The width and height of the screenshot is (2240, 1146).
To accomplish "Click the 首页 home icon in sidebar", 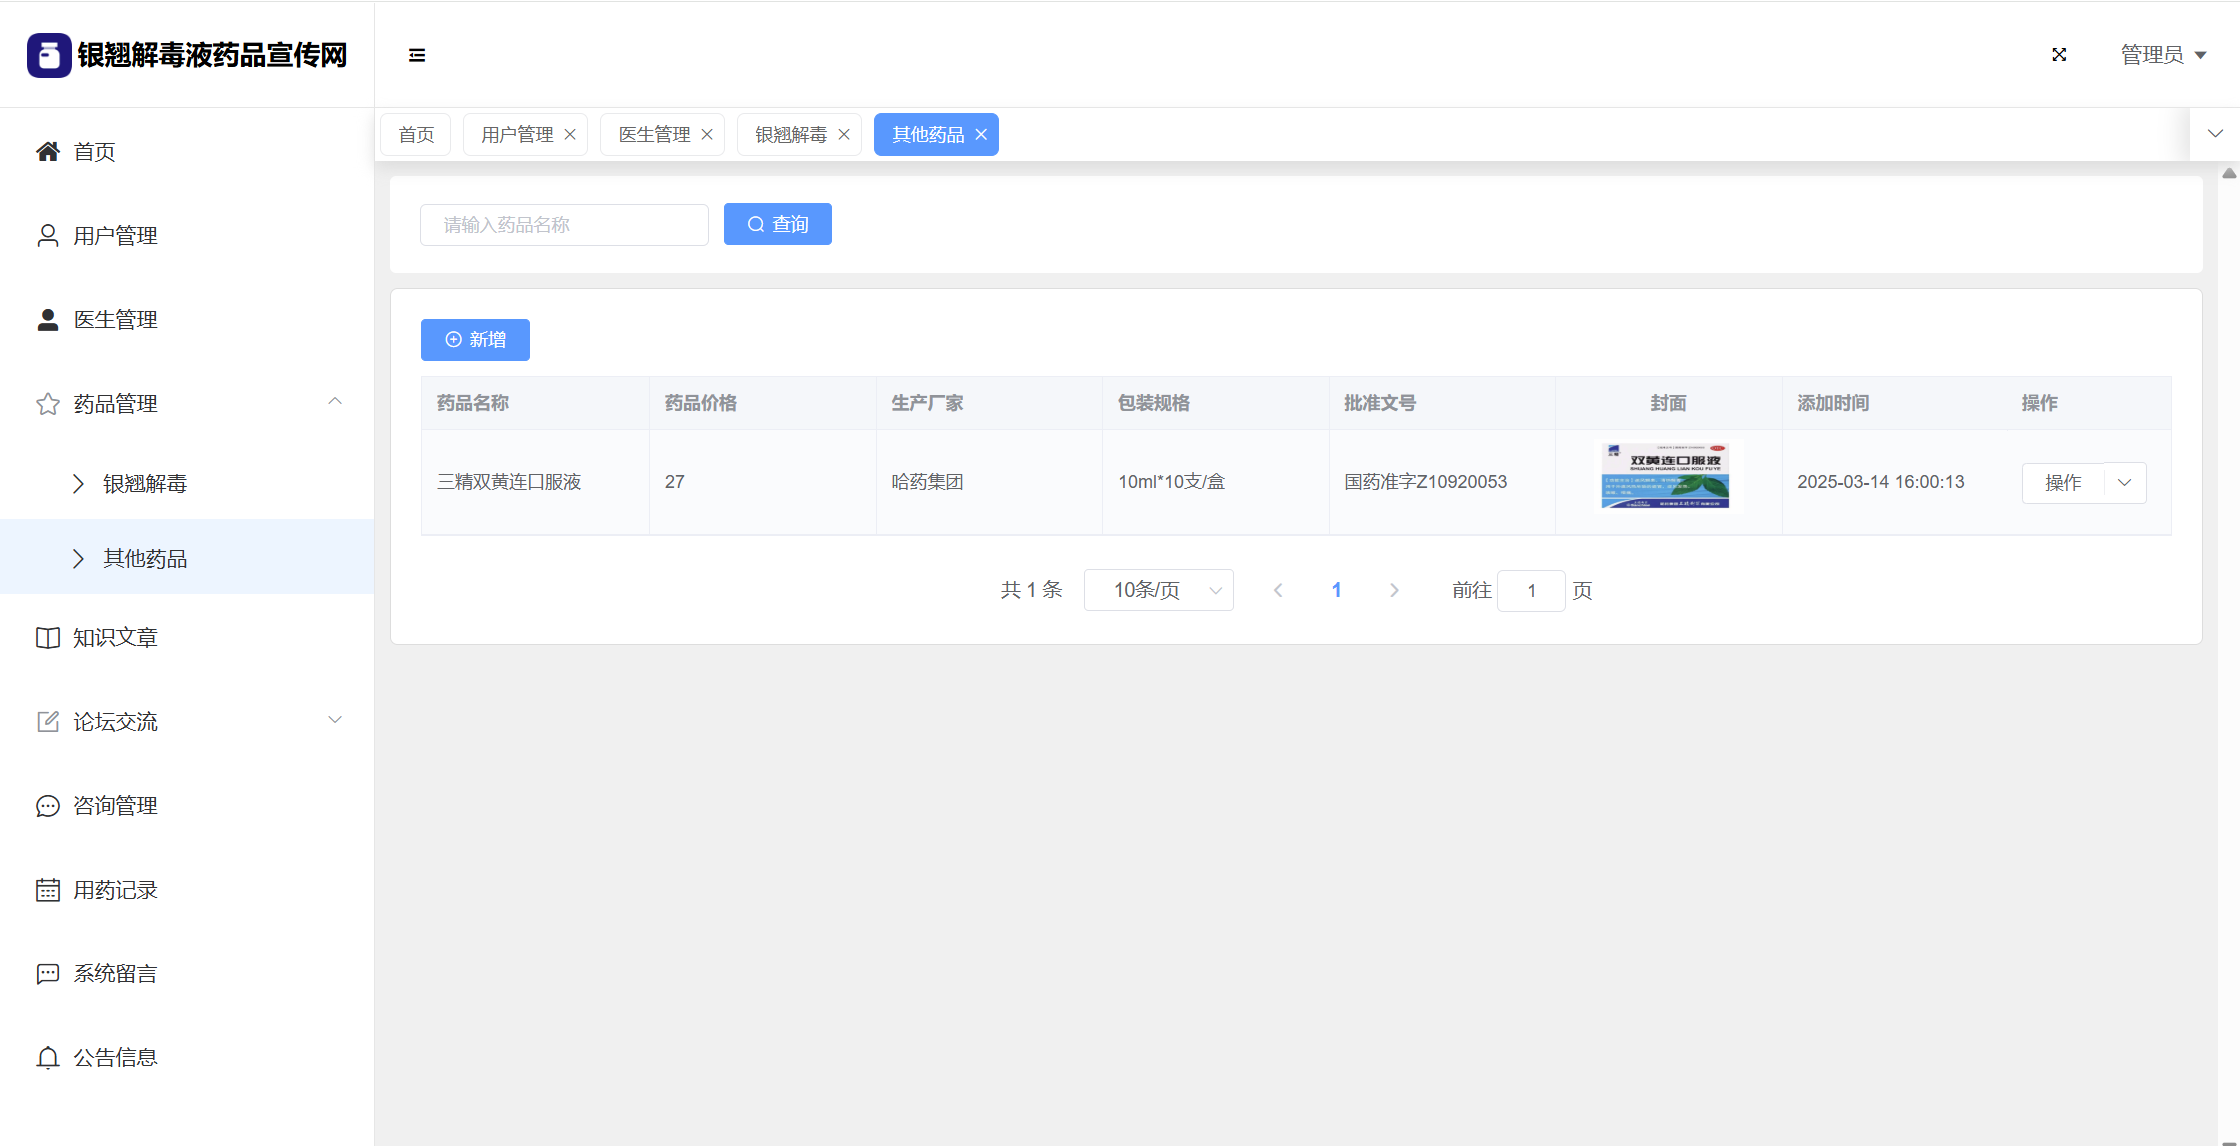I will (47, 152).
